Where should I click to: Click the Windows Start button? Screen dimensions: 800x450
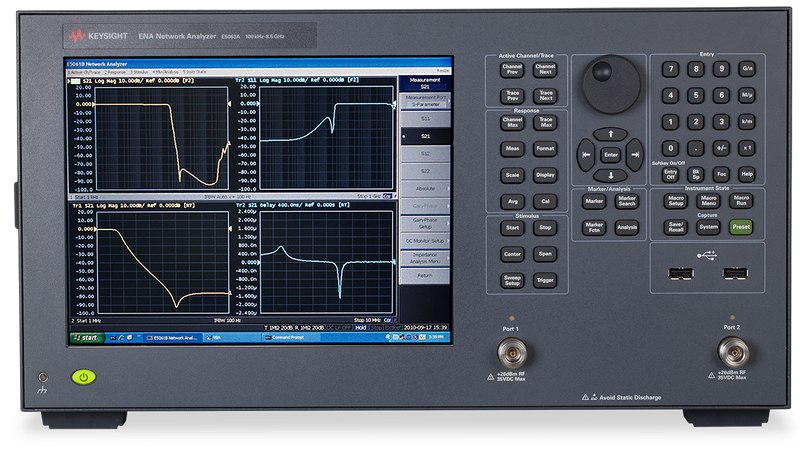85,338
